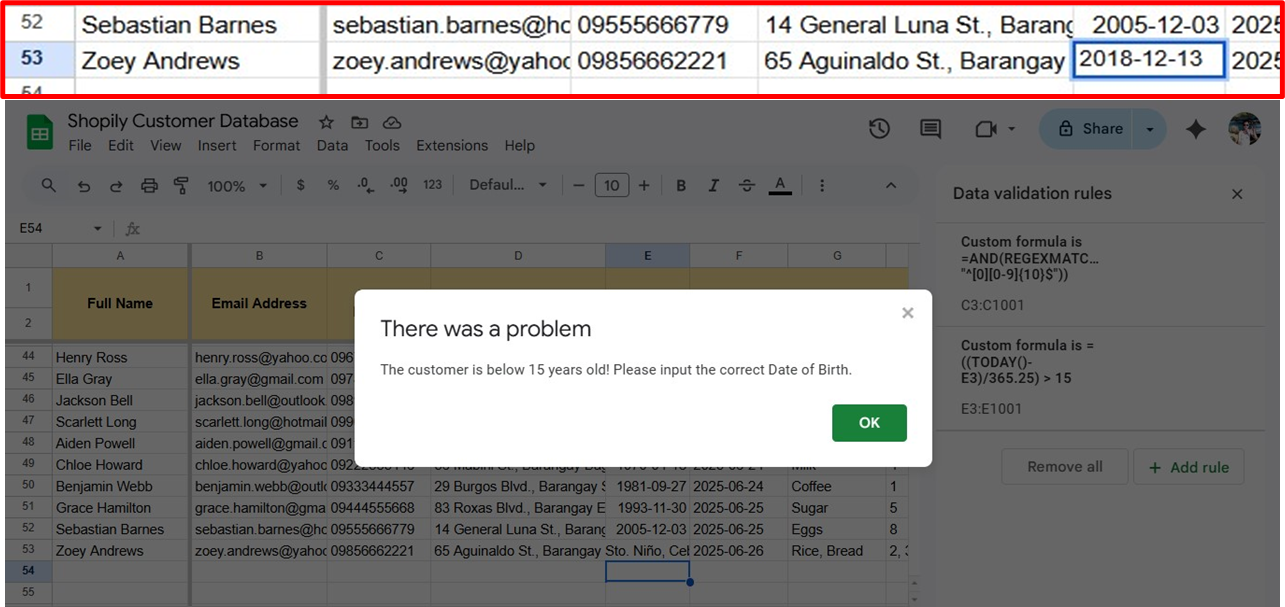Click Increase decimal places icon

coord(399,185)
